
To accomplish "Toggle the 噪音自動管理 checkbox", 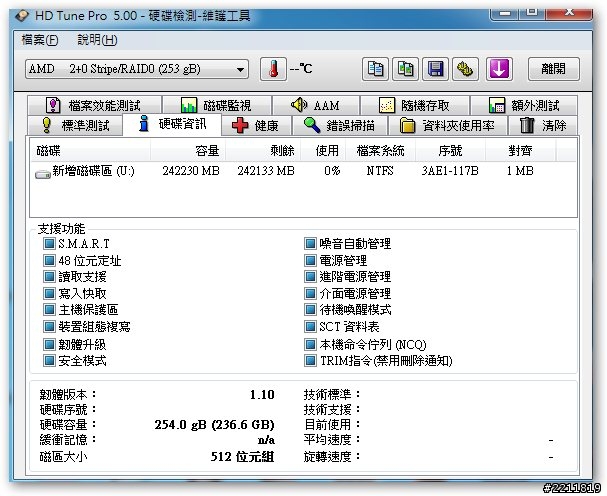I will [x=310, y=244].
